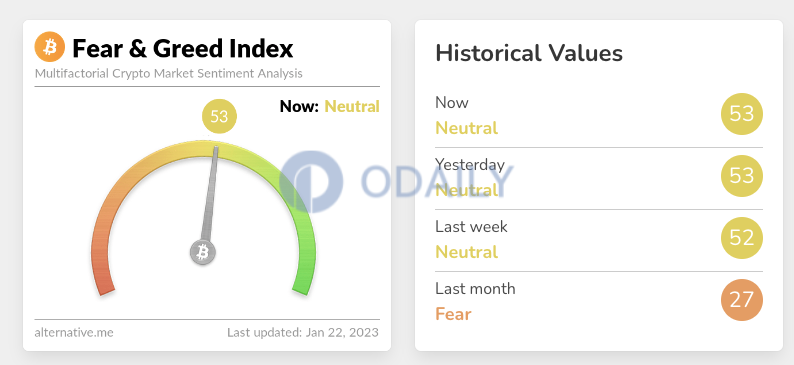794x365 pixels.
Task: Click the red fear end of gauge
Action: tap(105, 286)
